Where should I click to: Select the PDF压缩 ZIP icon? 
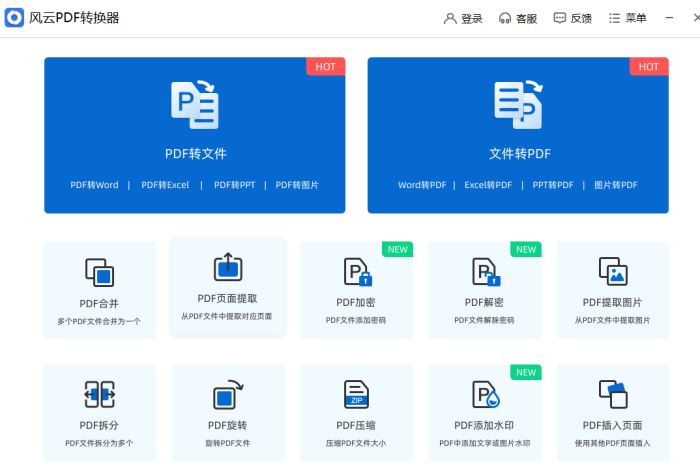[356, 394]
